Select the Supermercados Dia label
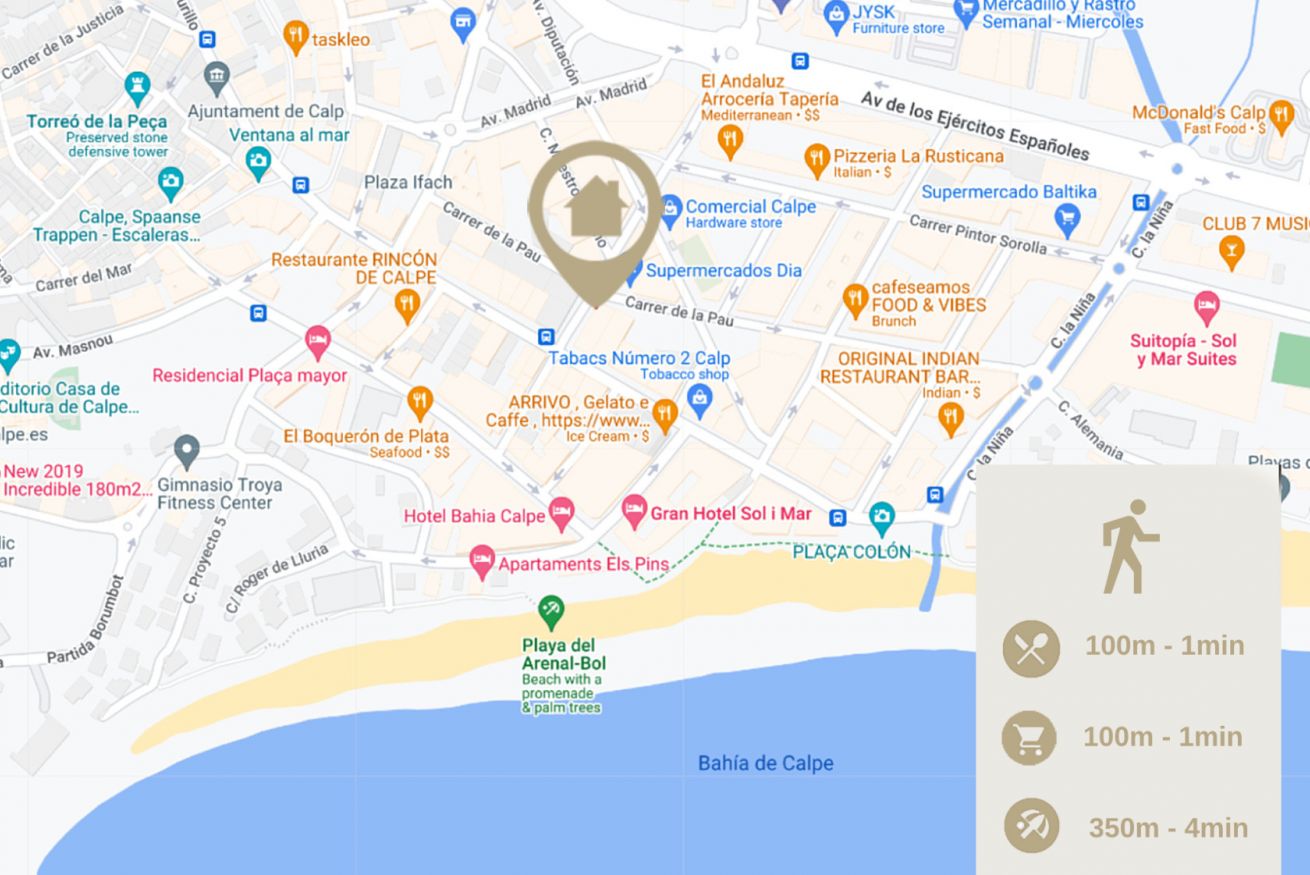The width and height of the screenshot is (1310, 875). pyautogui.click(x=724, y=270)
